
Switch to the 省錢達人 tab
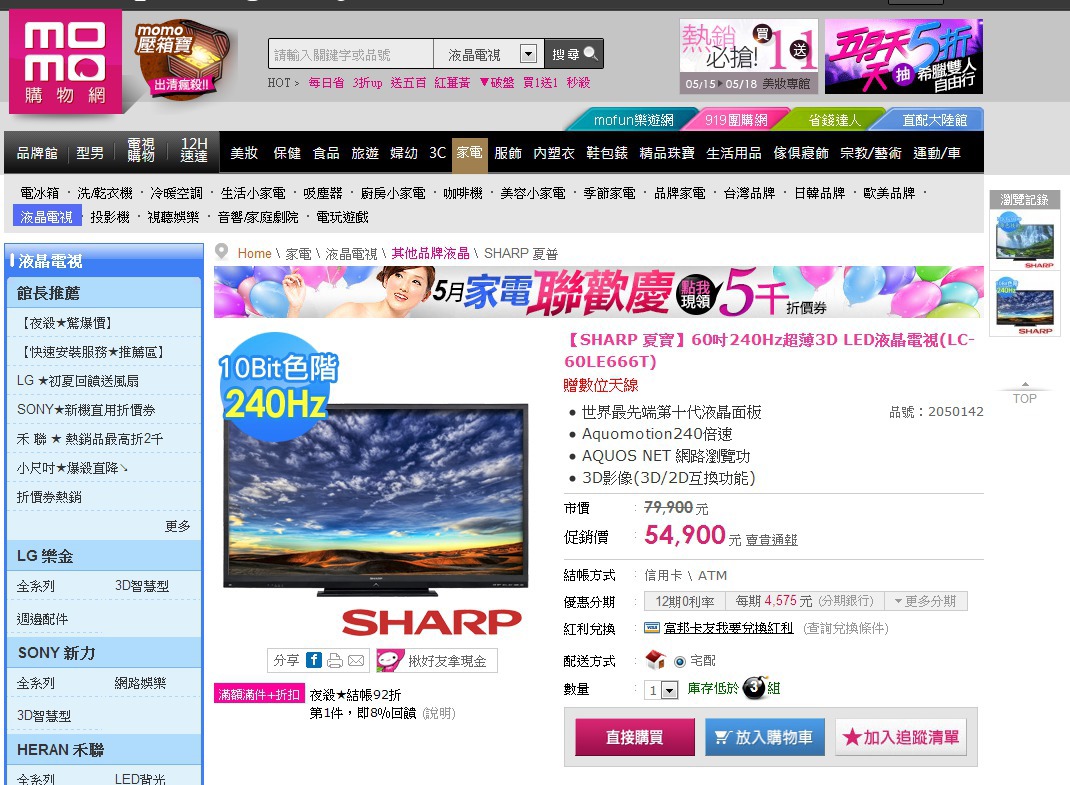point(834,120)
